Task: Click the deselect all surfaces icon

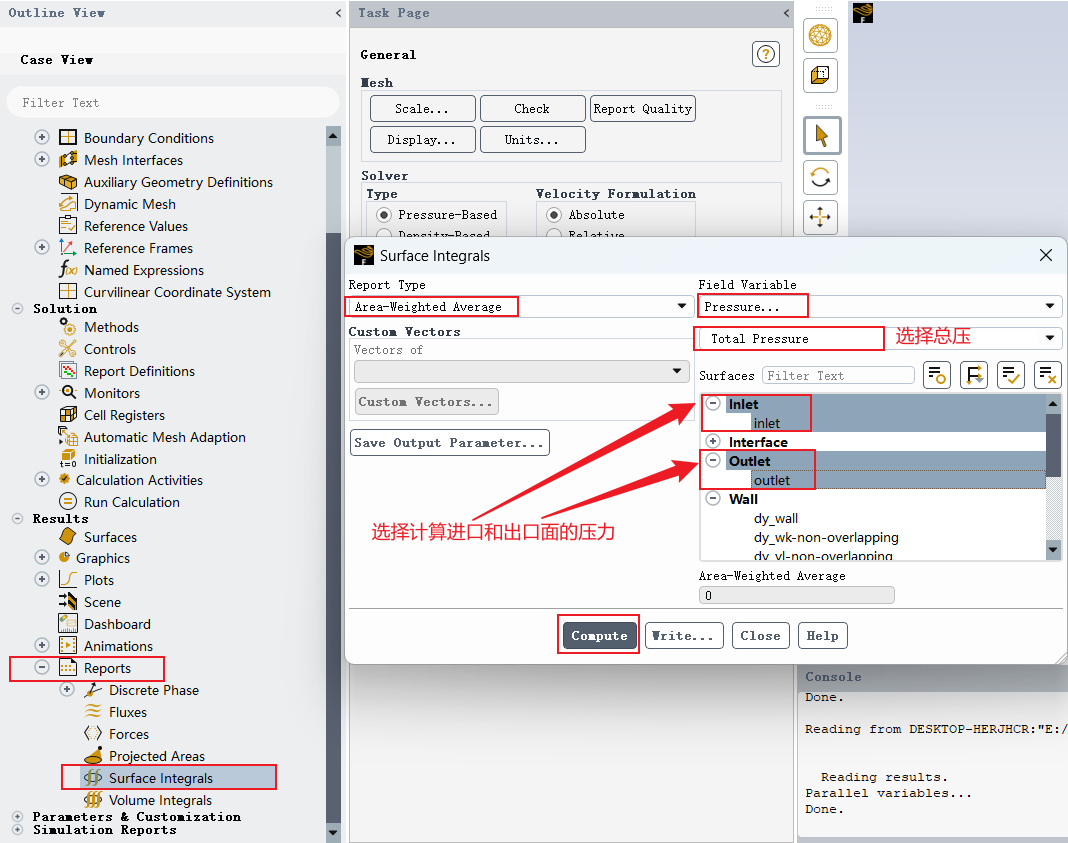Action: [x=1048, y=375]
